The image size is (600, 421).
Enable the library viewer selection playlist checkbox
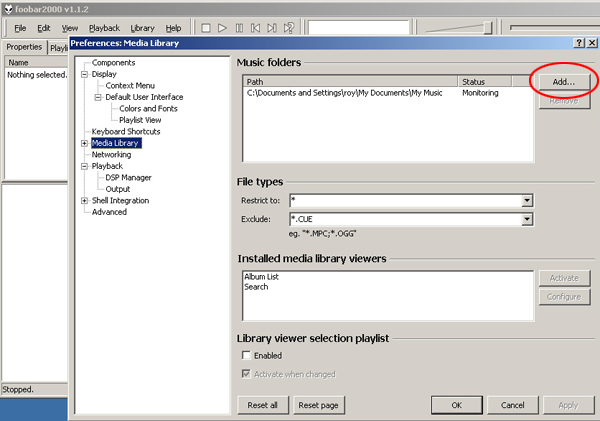coord(246,356)
